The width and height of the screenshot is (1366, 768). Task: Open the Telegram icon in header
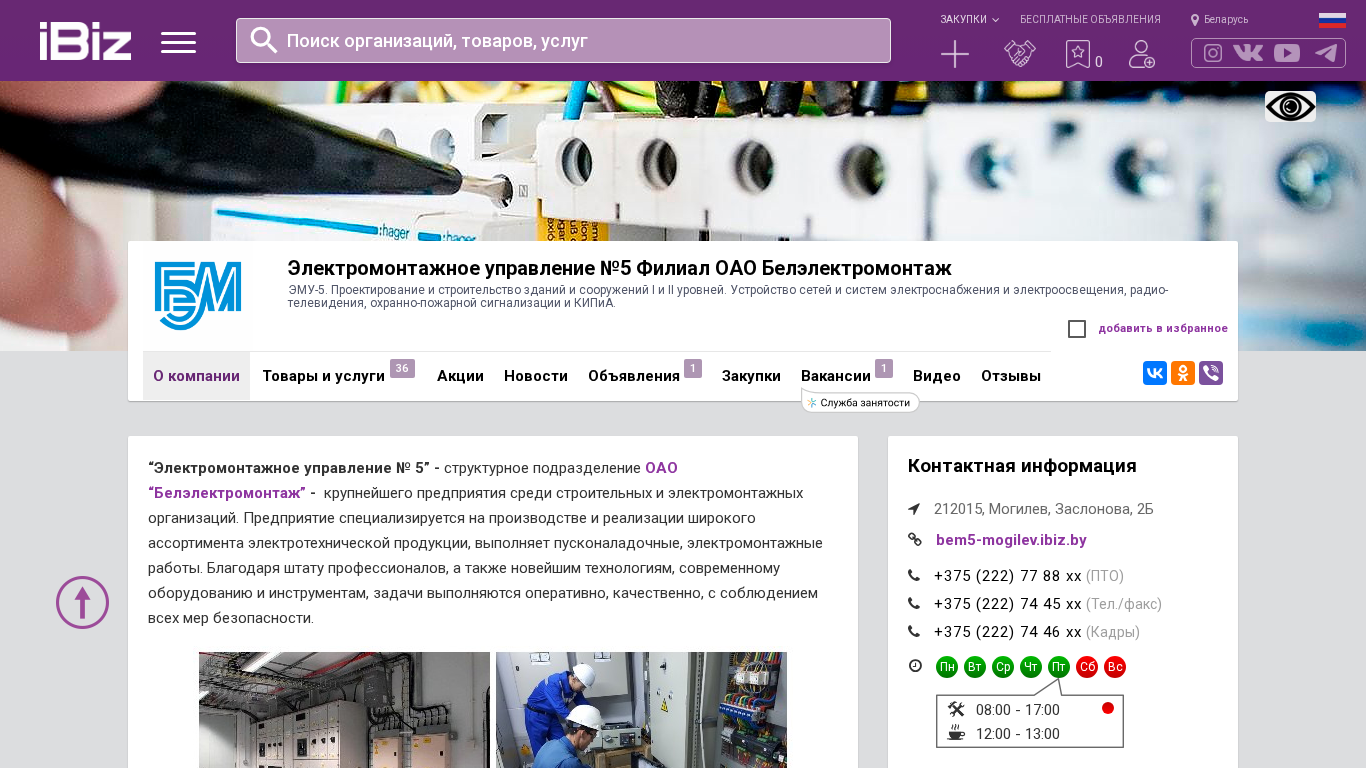[1326, 53]
